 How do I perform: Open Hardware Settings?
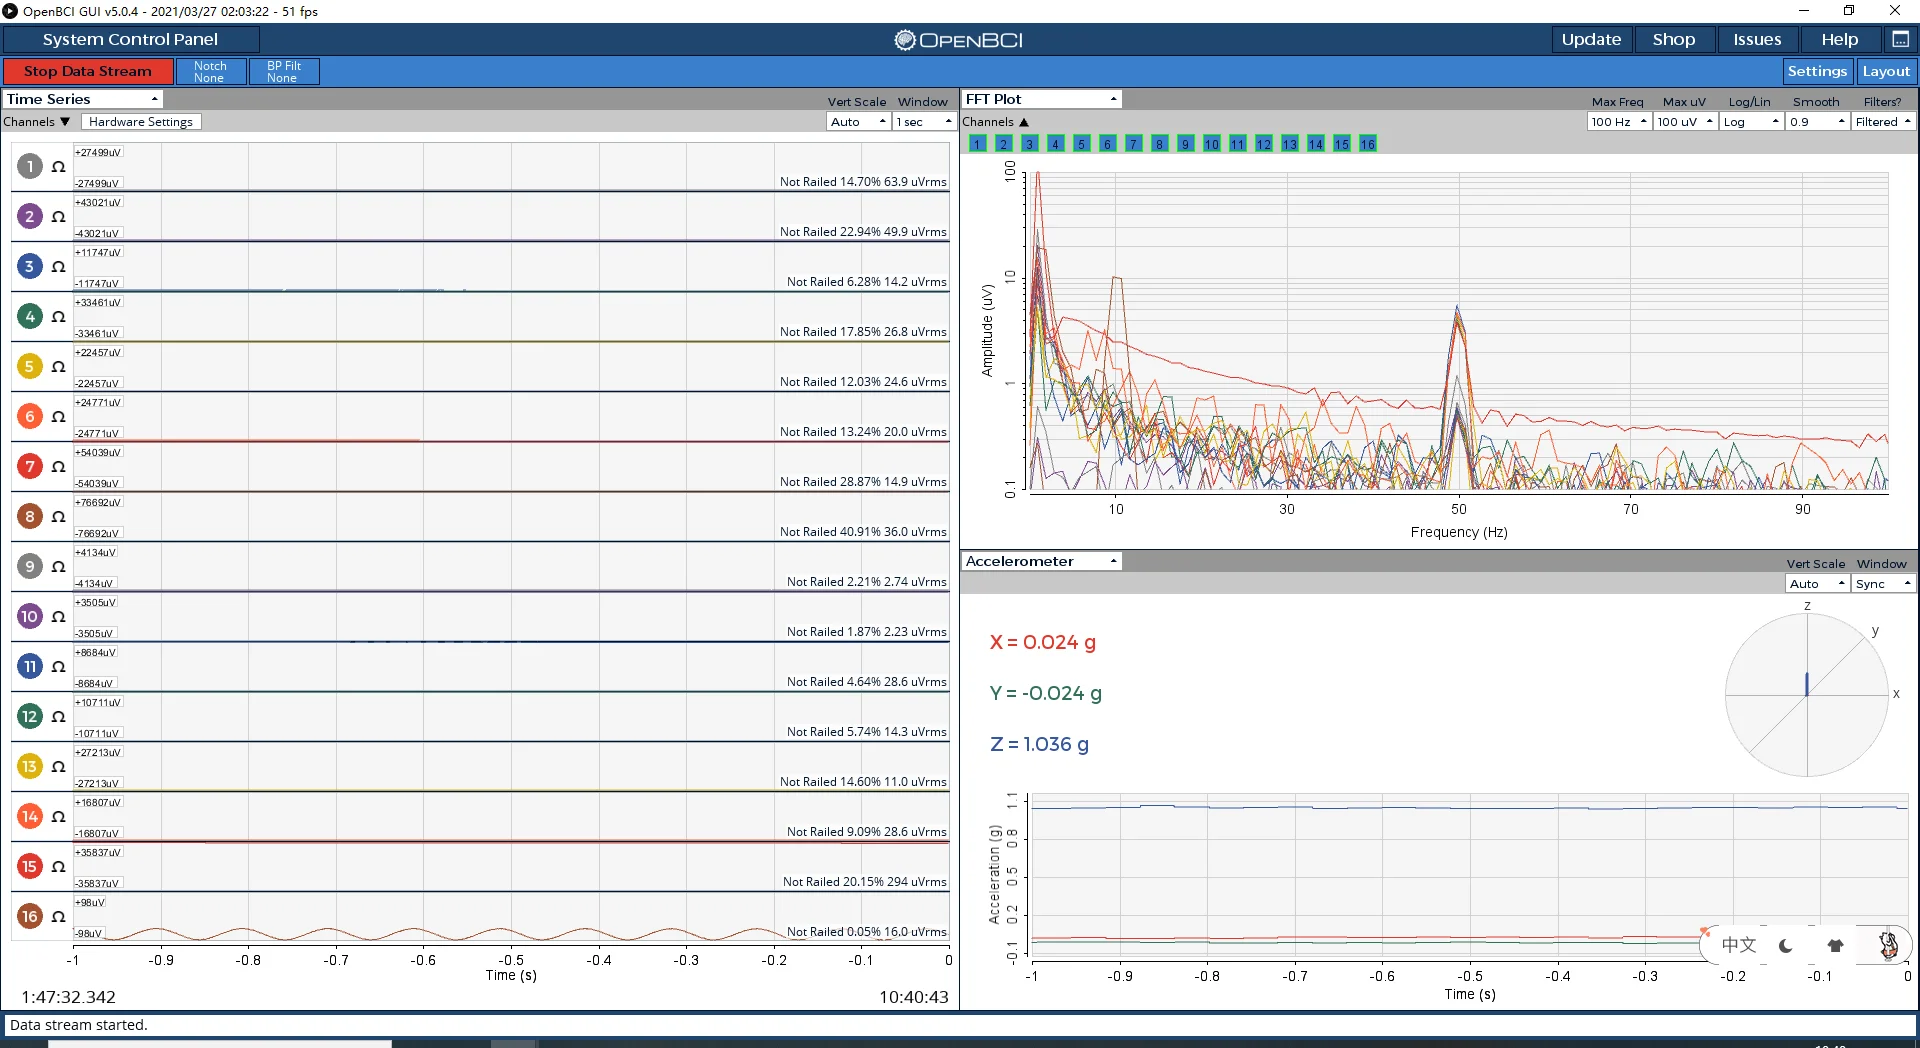point(141,122)
